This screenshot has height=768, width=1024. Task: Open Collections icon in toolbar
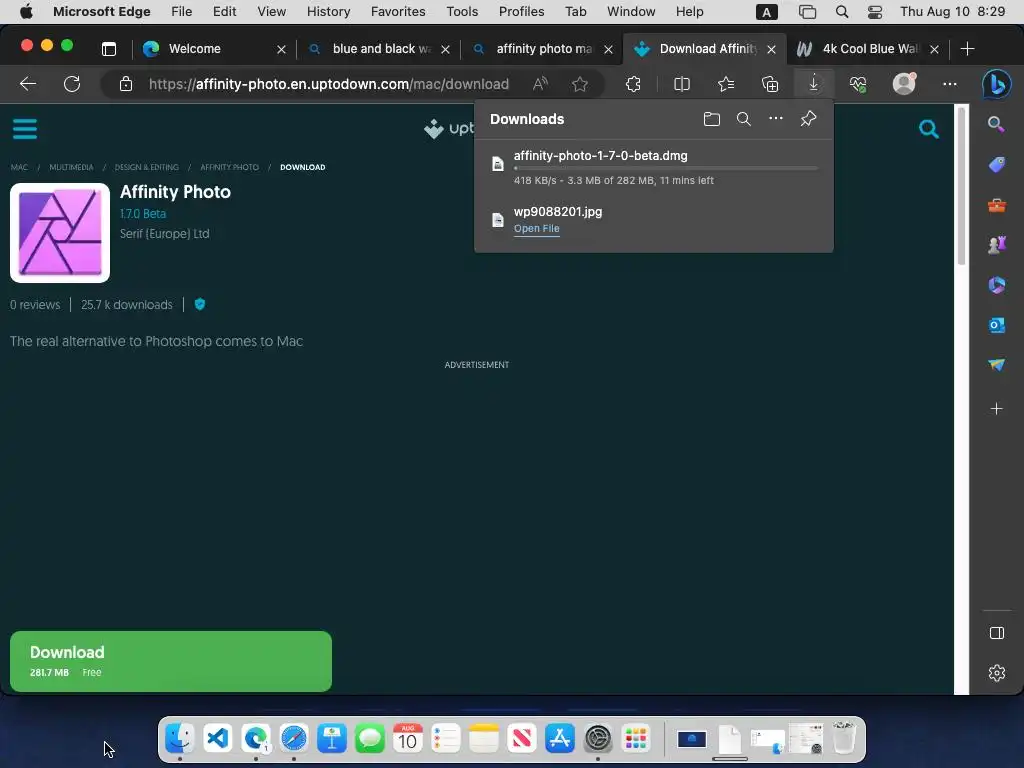(770, 84)
